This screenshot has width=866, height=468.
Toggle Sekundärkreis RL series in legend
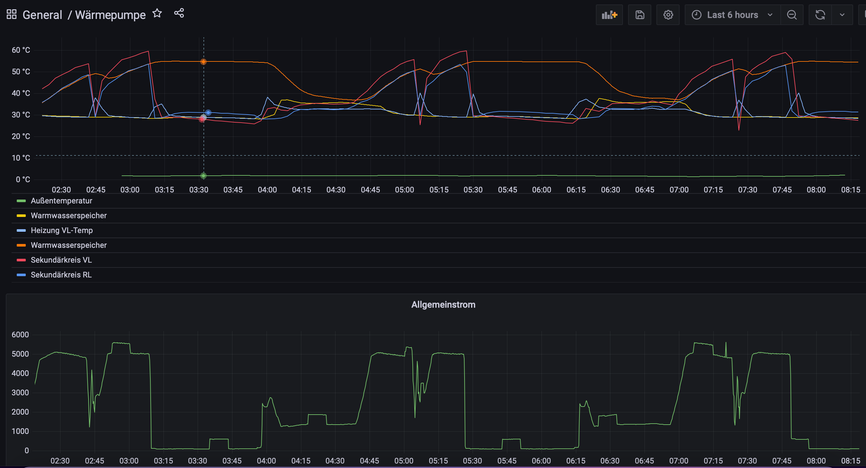(61, 275)
